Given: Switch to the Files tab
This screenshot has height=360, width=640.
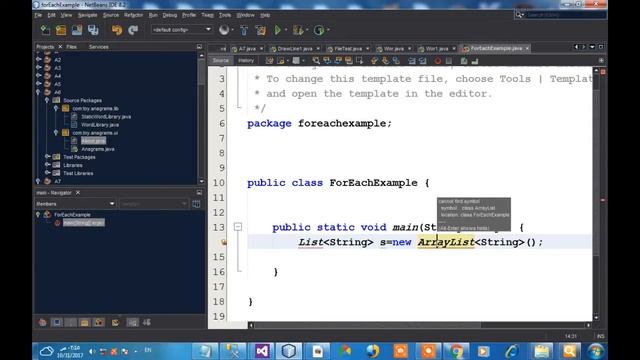Looking at the screenshot, I should [71, 47].
